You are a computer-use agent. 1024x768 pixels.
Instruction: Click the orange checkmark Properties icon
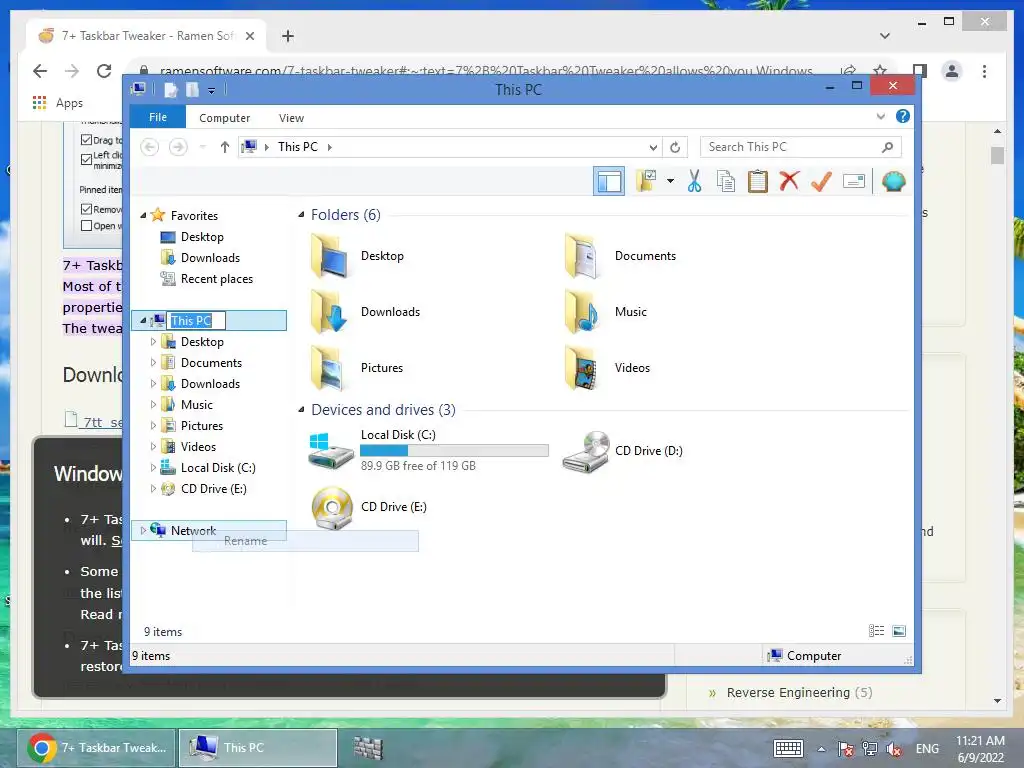click(821, 181)
